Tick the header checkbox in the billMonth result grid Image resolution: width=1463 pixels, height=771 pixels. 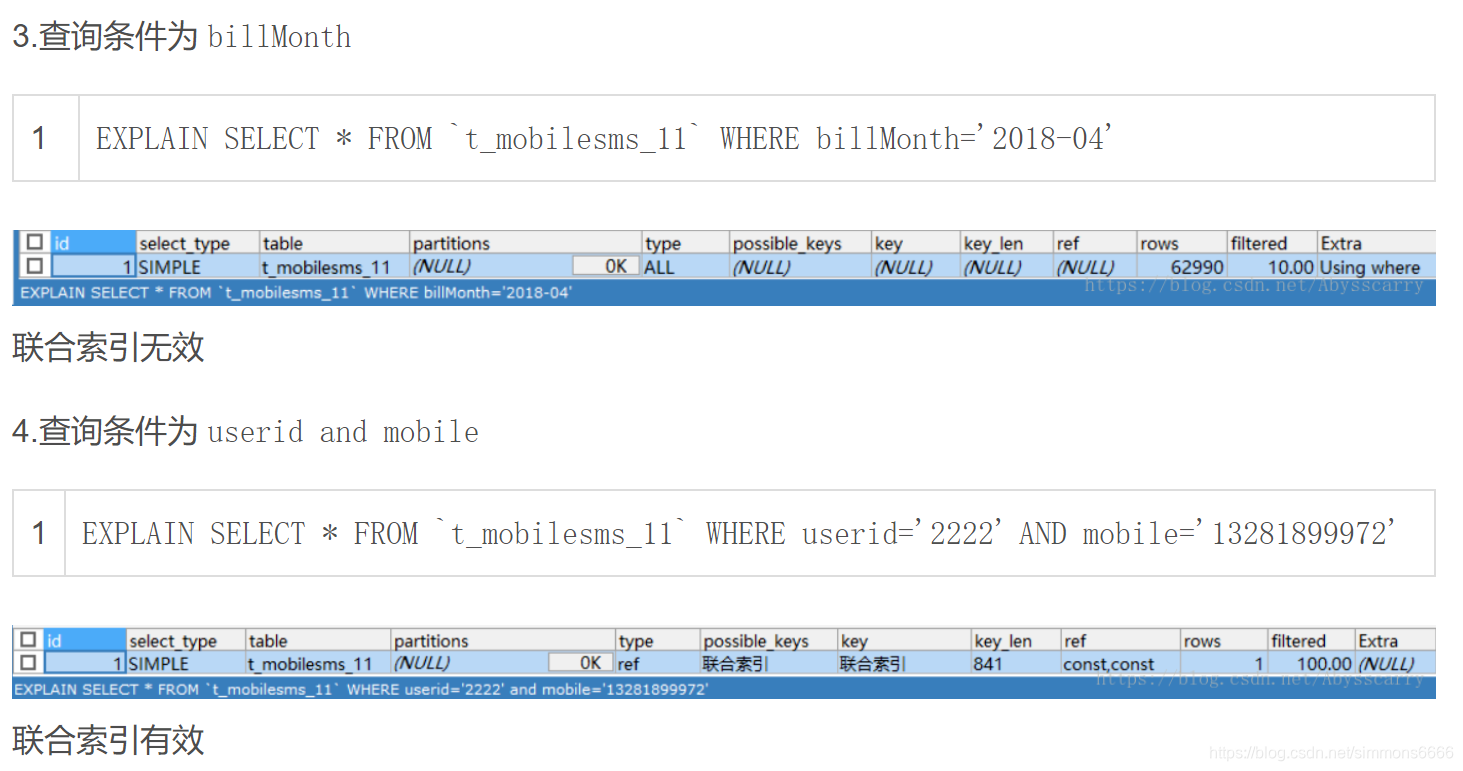[34, 242]
